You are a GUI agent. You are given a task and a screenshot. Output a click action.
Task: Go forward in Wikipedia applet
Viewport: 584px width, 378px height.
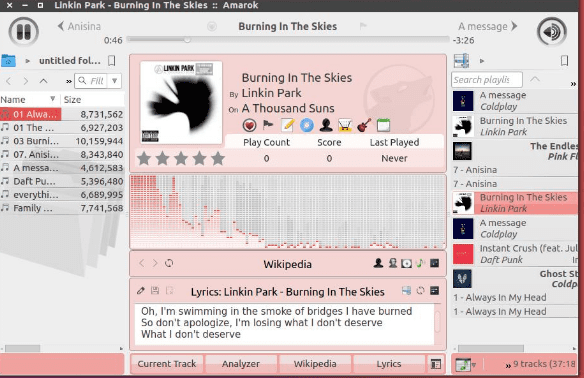click(155, 263)
